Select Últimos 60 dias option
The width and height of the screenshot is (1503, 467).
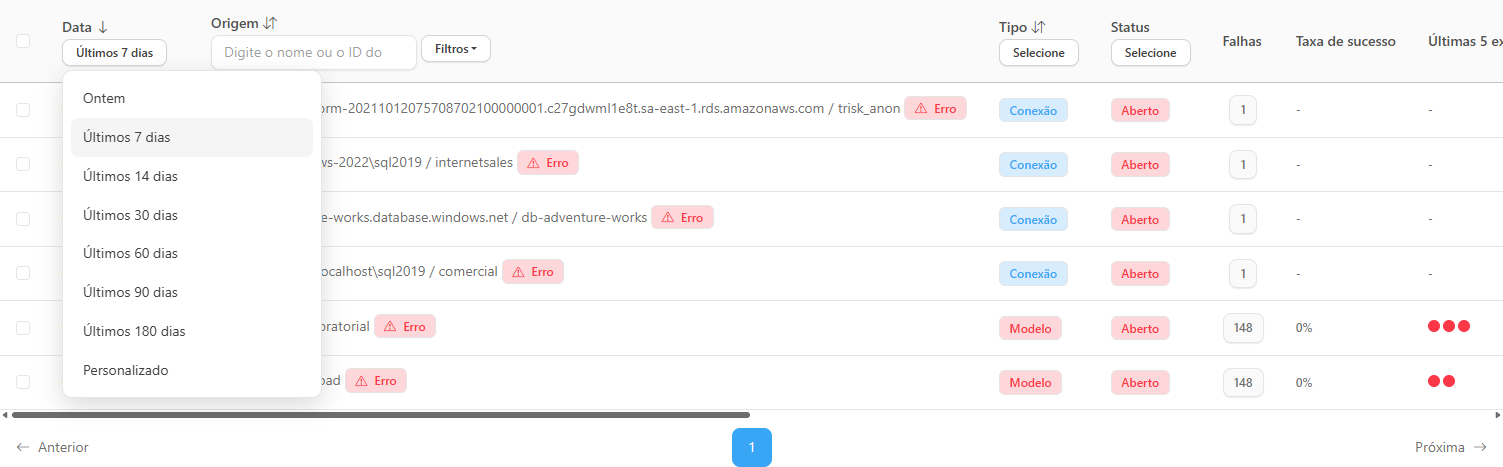192,253
